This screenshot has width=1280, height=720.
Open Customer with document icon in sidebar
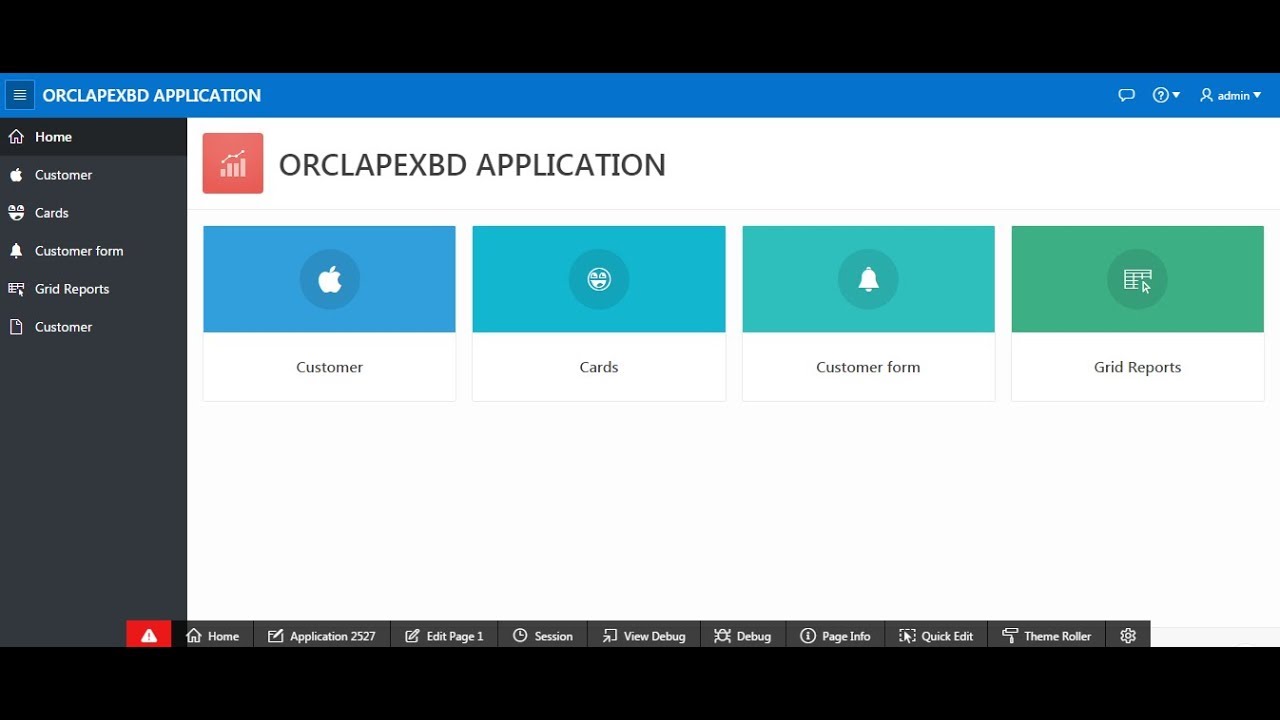click(x=93, y=327)
